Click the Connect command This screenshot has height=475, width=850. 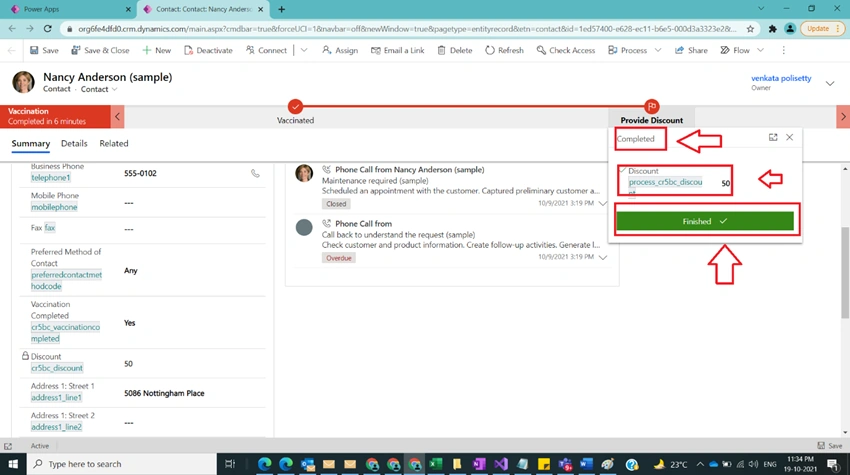(x=266, y=50)
